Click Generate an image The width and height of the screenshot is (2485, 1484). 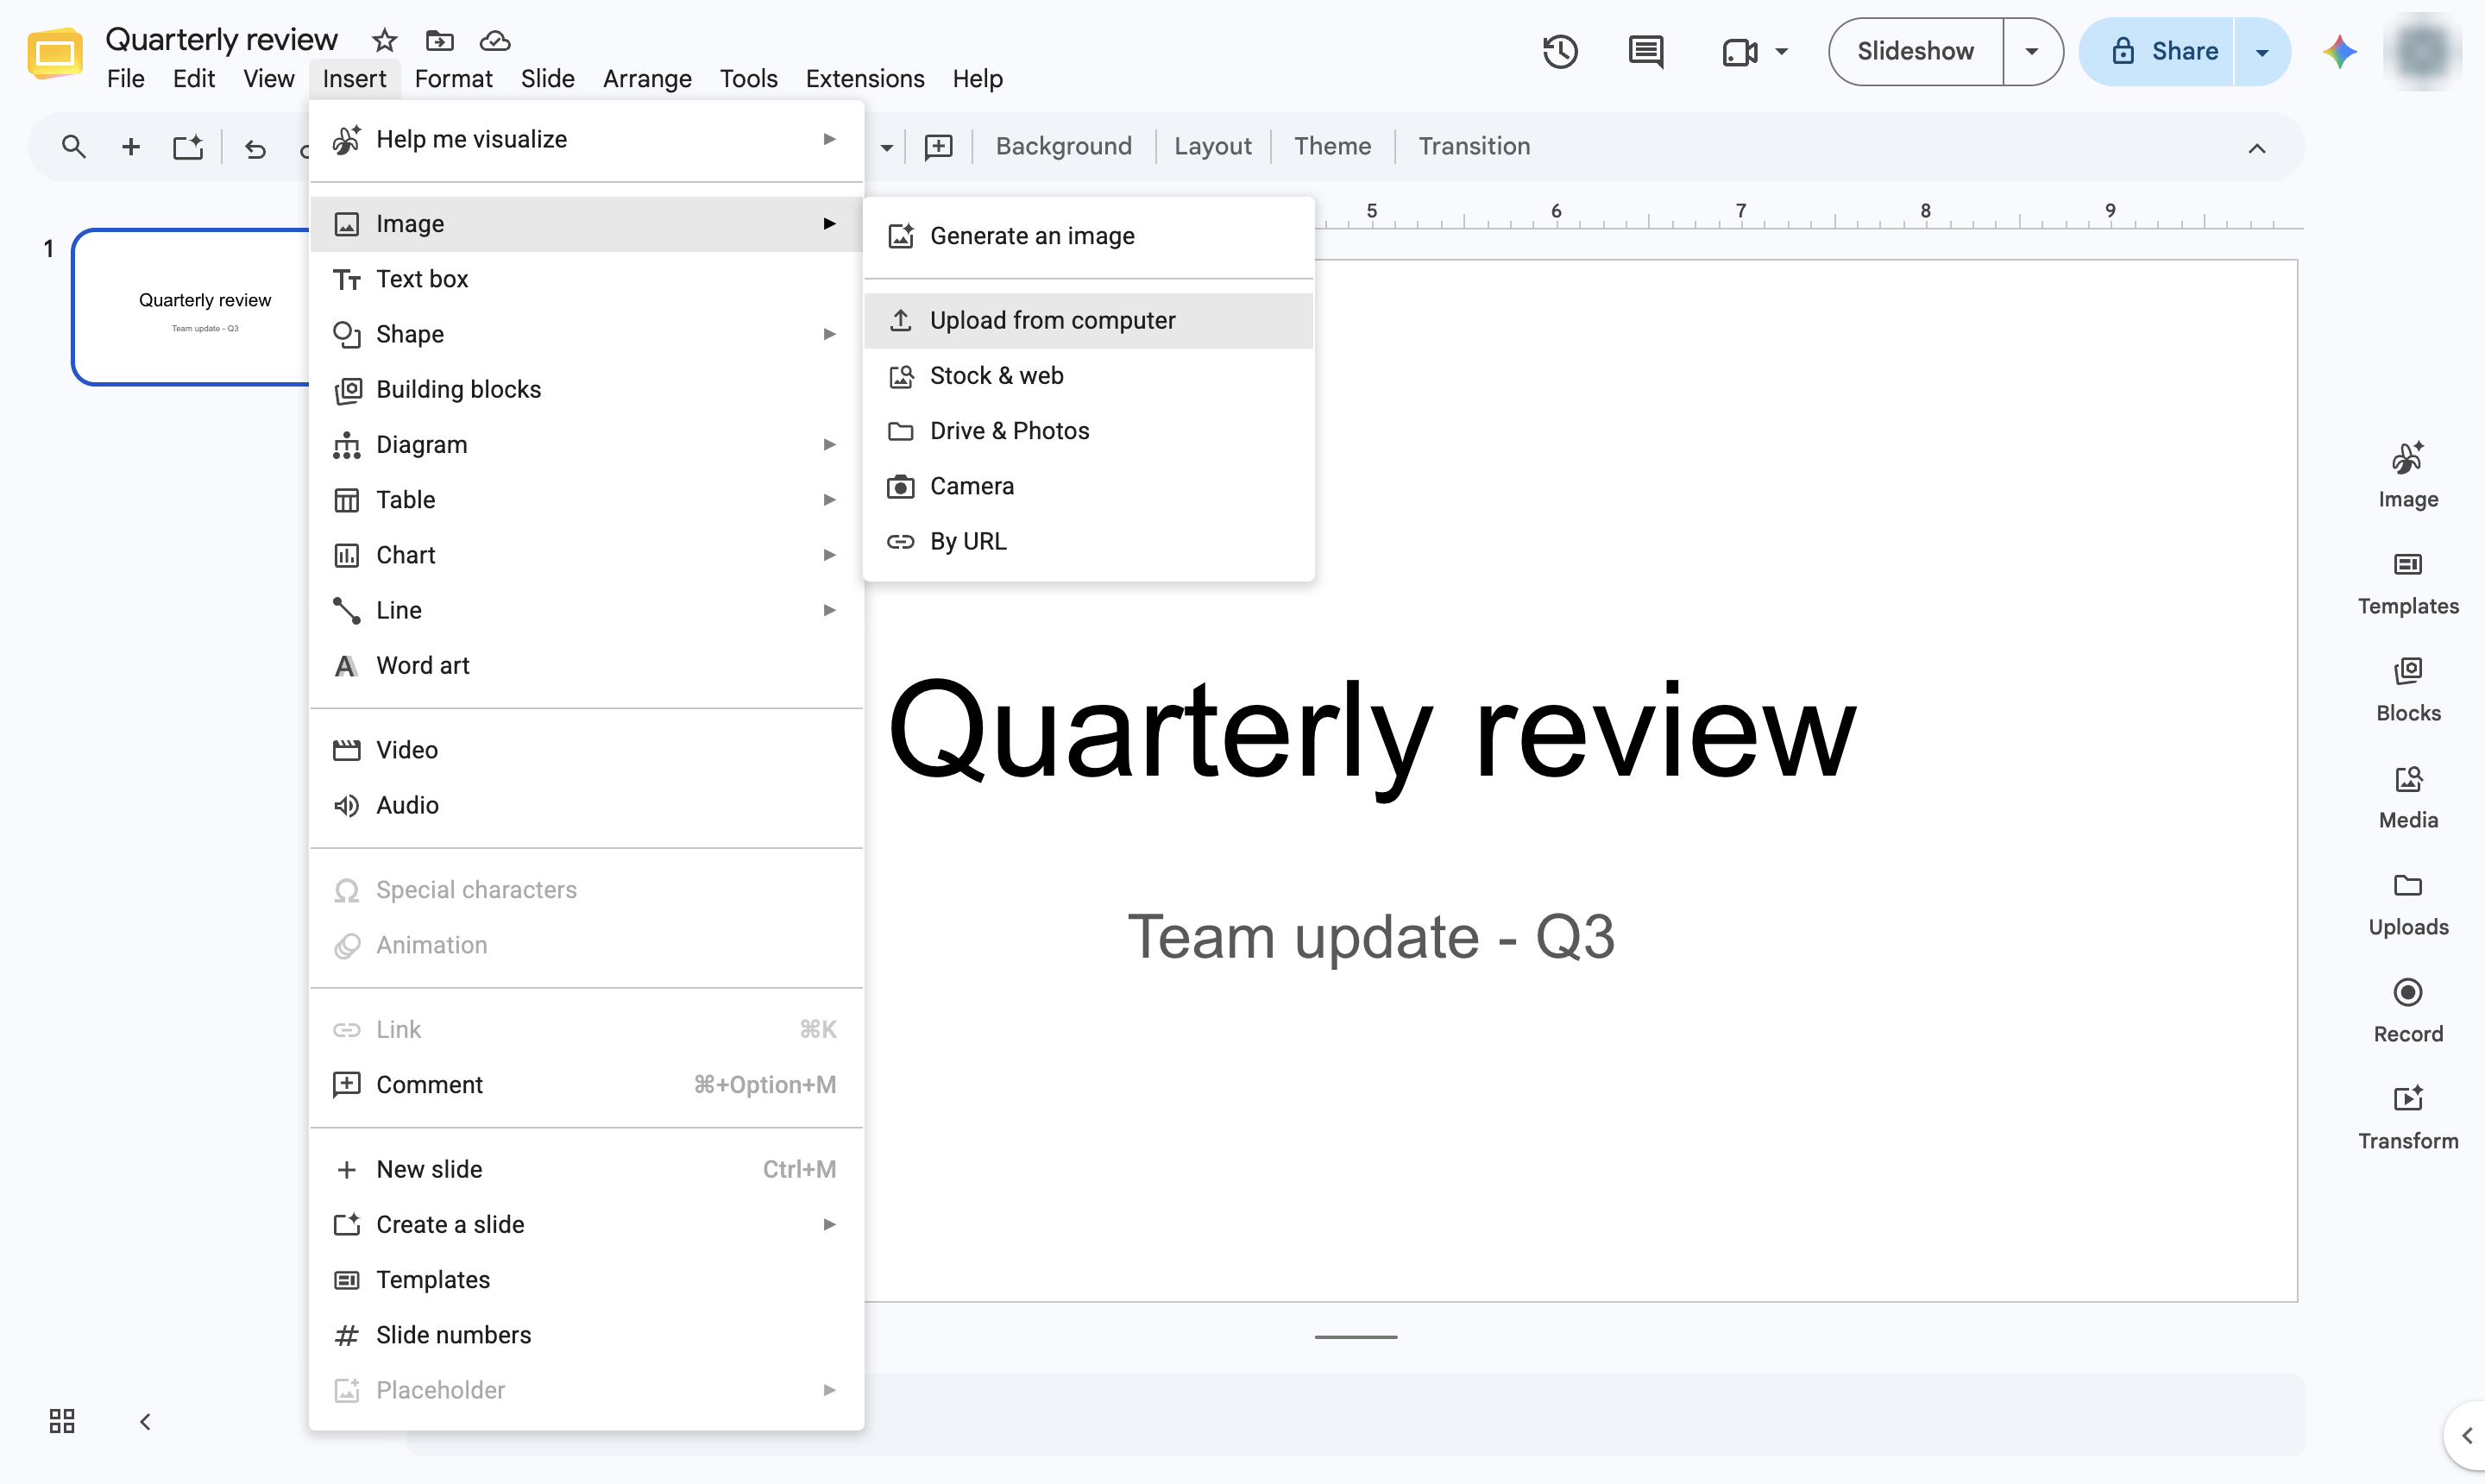[1088, 236]
